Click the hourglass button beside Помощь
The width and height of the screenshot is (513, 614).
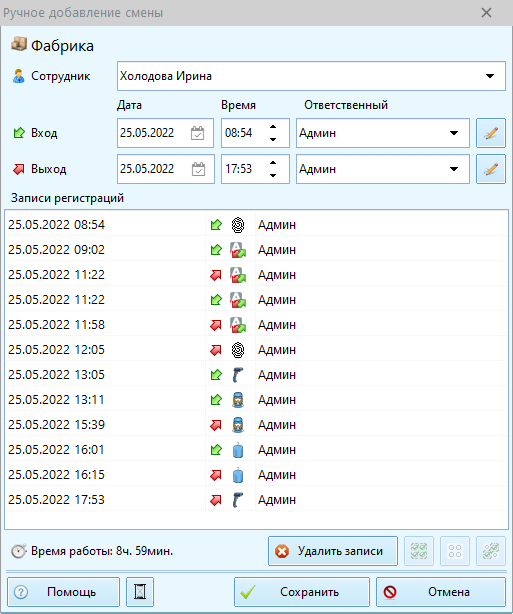pos(140,592)
